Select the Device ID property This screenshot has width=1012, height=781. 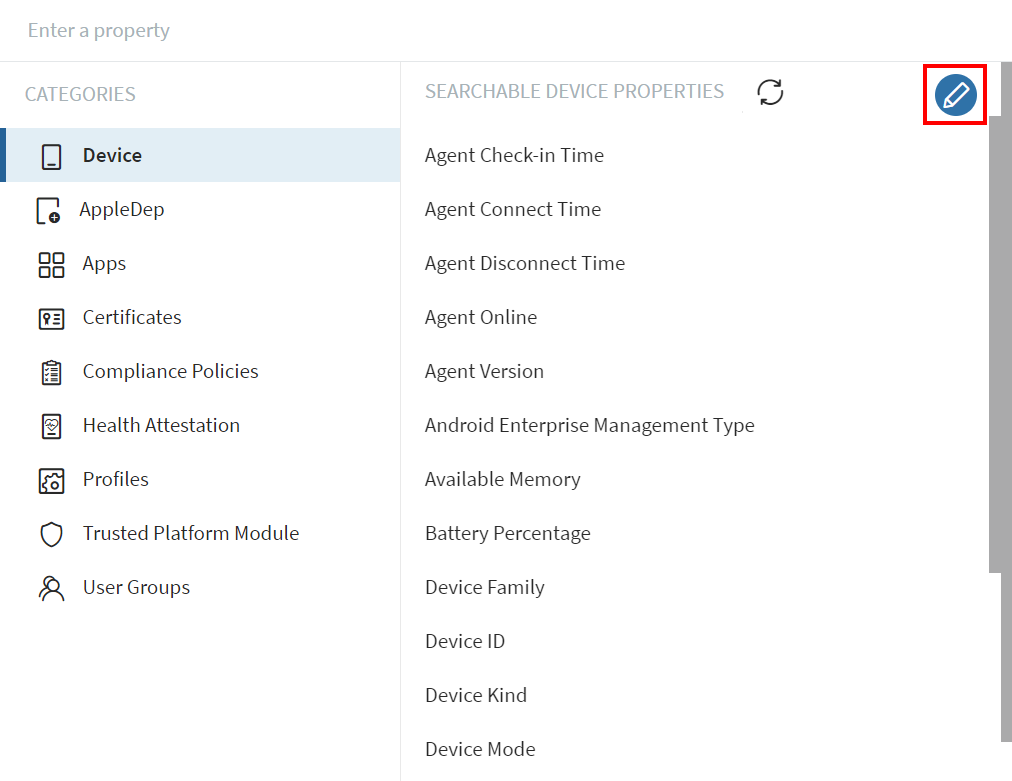tap(465, 641)
